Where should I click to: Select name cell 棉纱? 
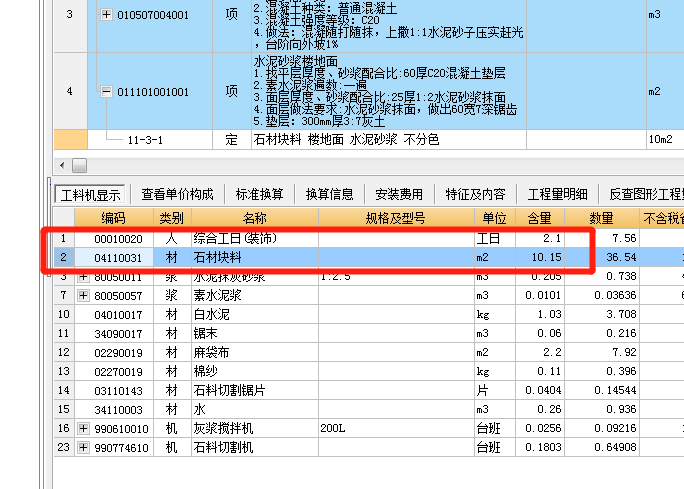[x=255, y=371]
